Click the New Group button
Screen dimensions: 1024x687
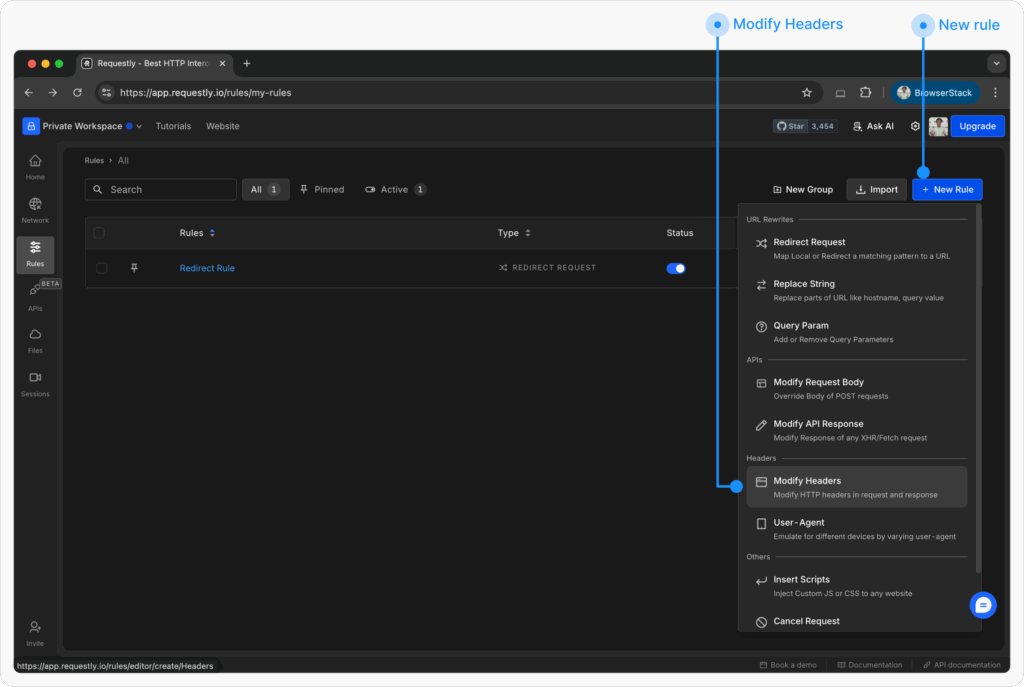[x=803, y=189]
